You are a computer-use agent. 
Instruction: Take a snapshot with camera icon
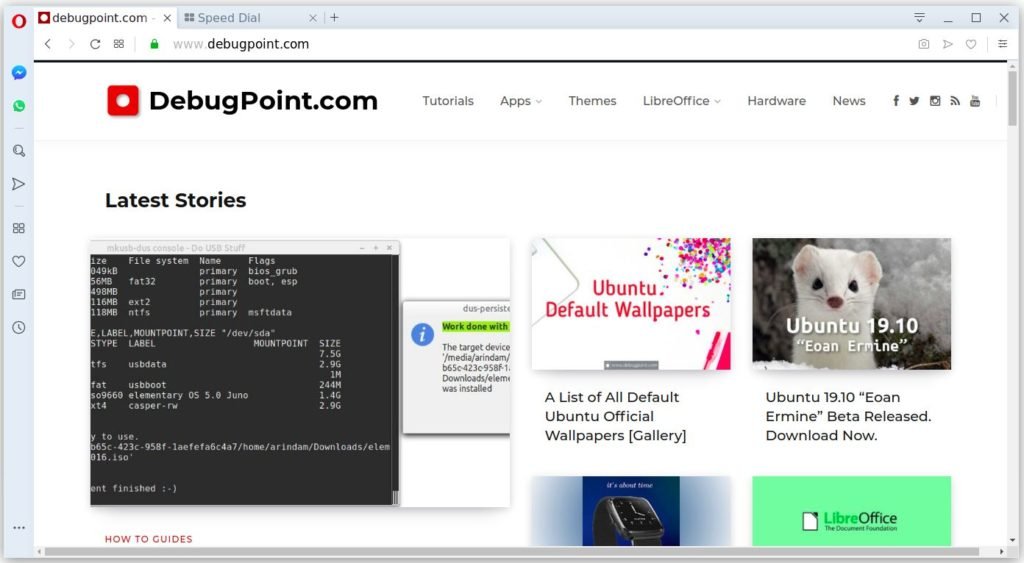(923, 44)
